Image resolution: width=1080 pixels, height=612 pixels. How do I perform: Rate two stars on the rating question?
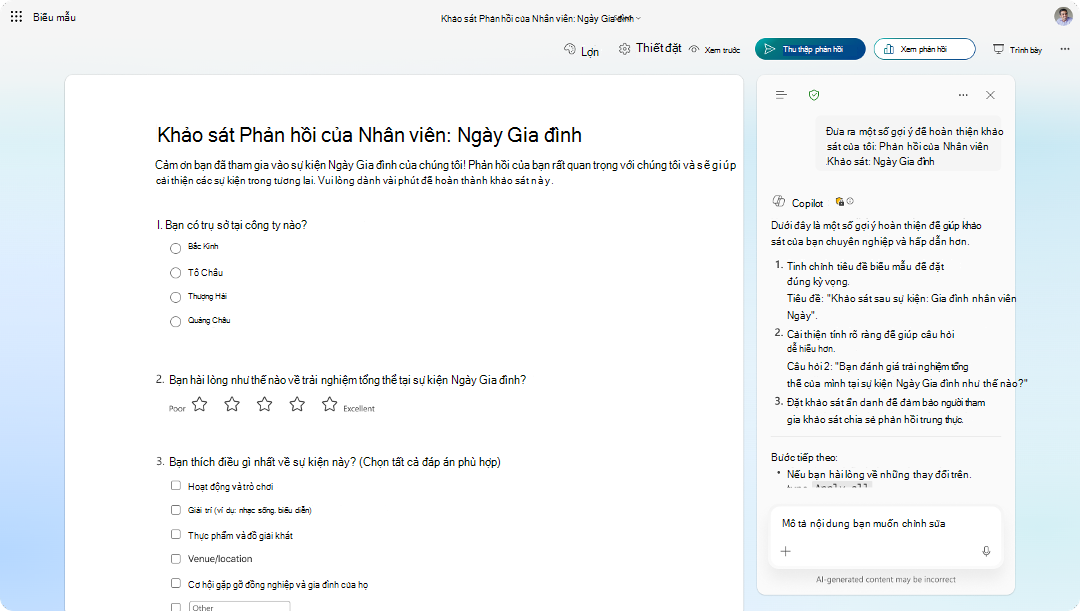pos(232,404)
